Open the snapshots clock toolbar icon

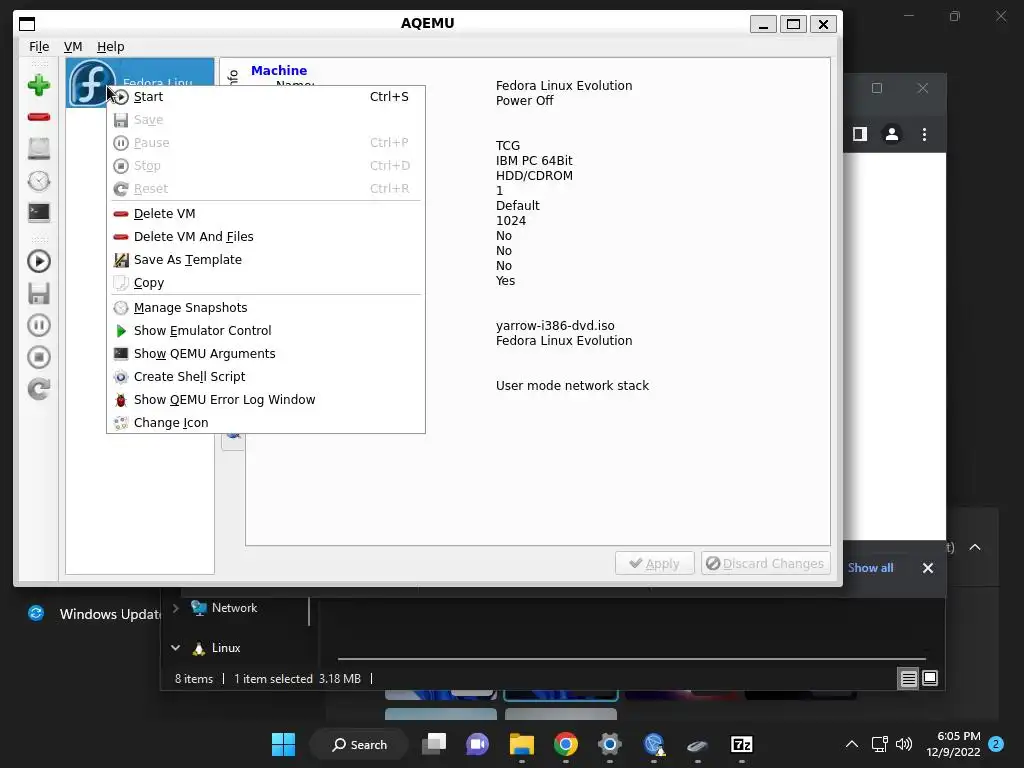[x=39, y=181]
